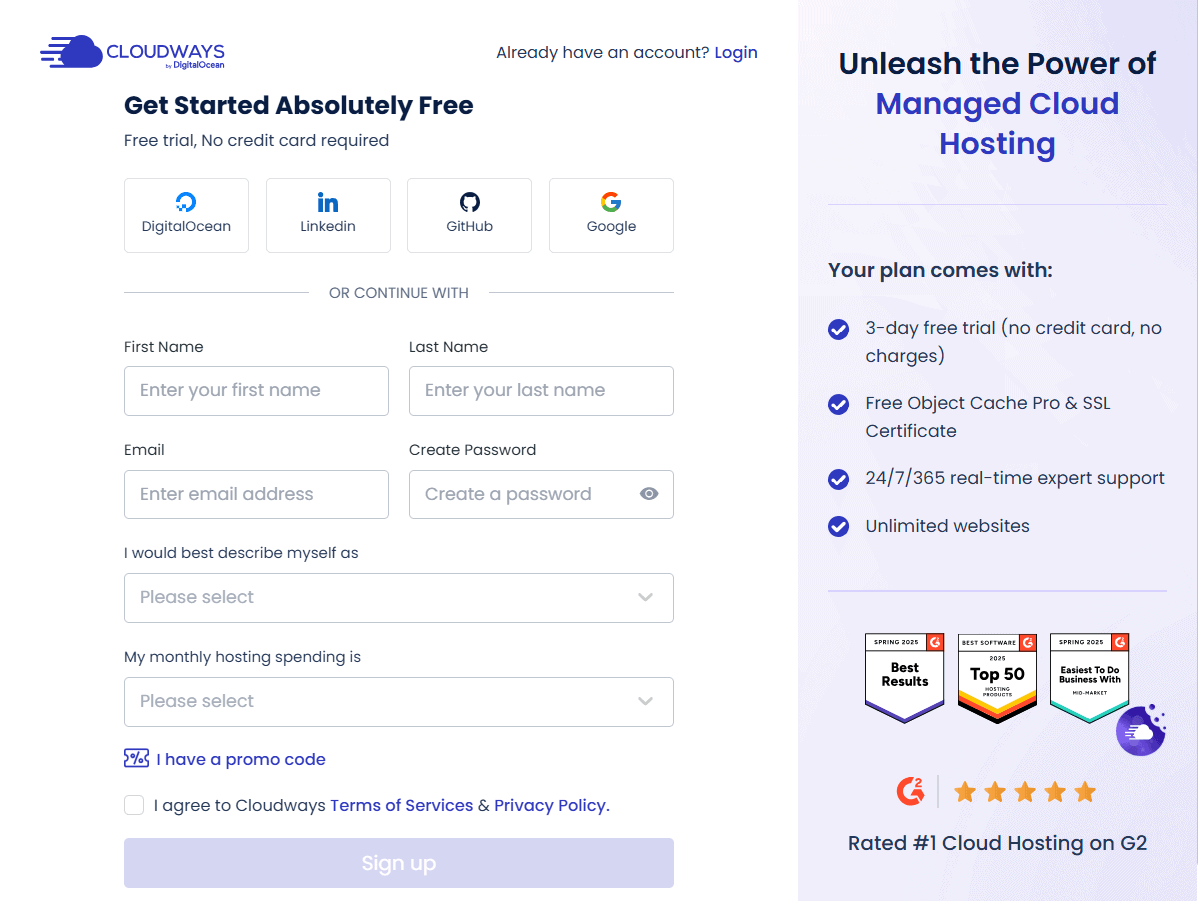Viewport: 1198px width, 901px height.
Task: Open the monthly hosting spending dropdown
Action: pyautogui.click(x=399, y=702)
